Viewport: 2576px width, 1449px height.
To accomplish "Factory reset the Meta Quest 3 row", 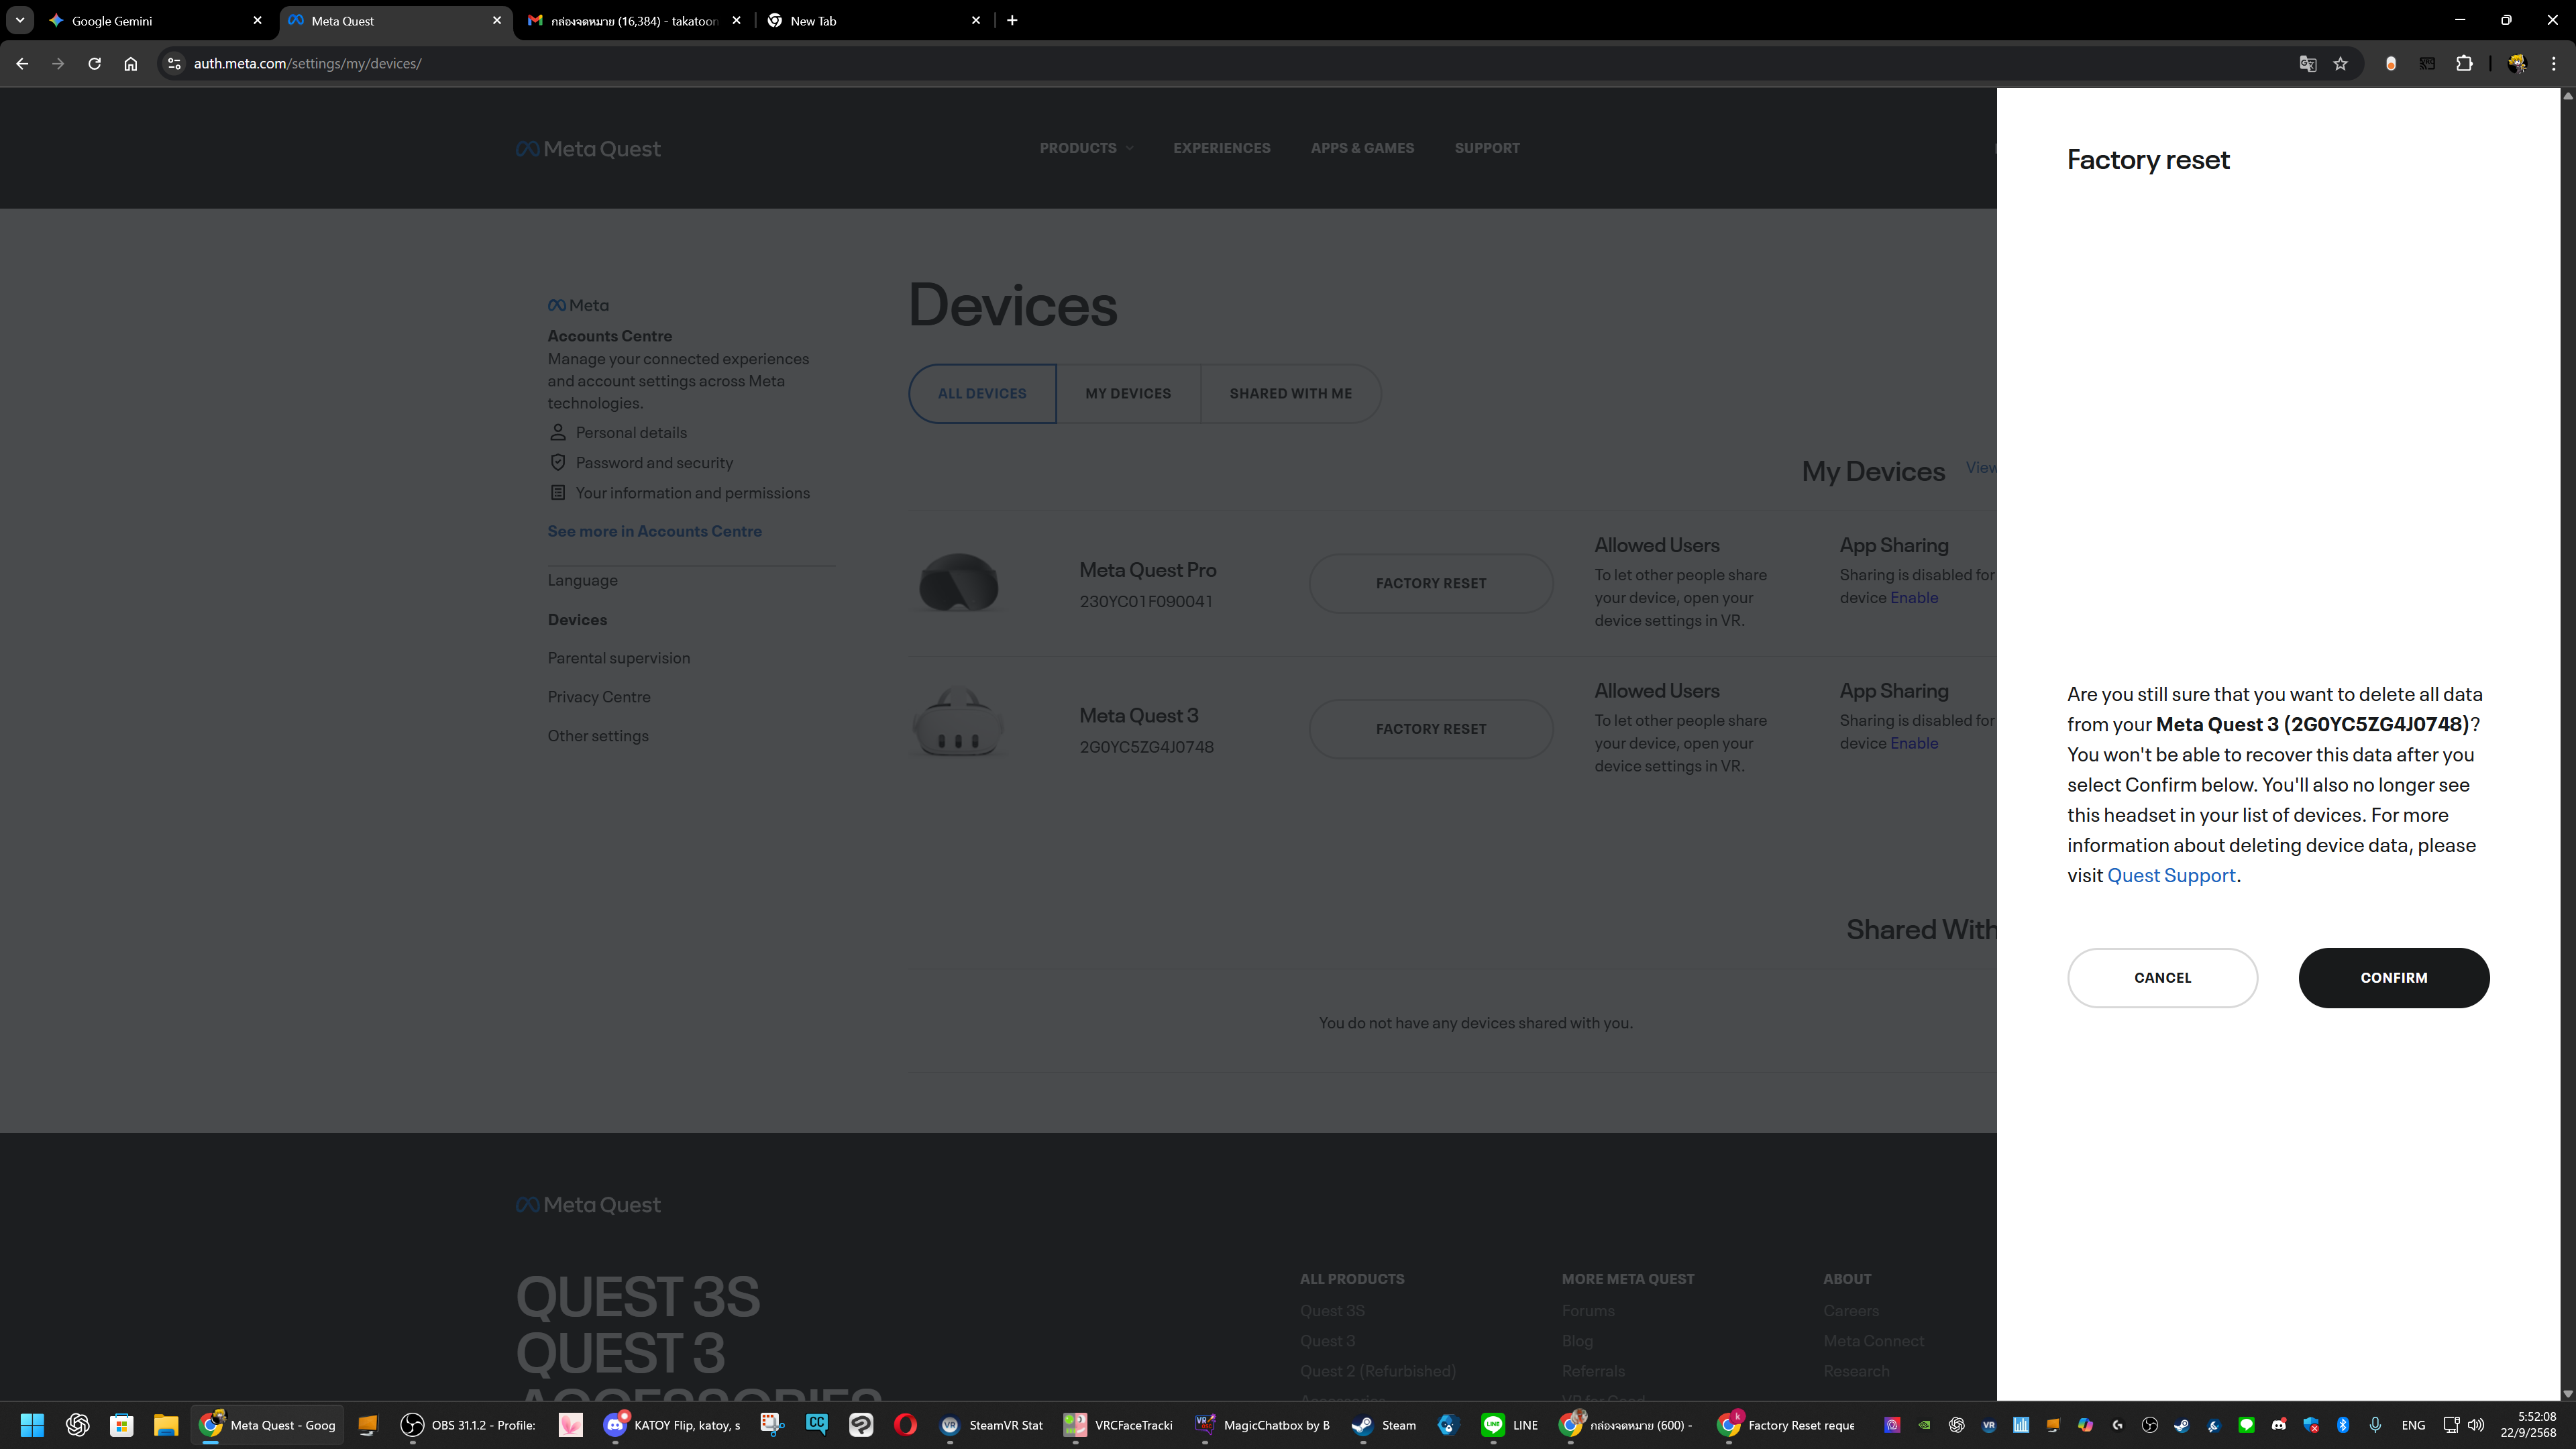I will click(x=1430, y=728).
